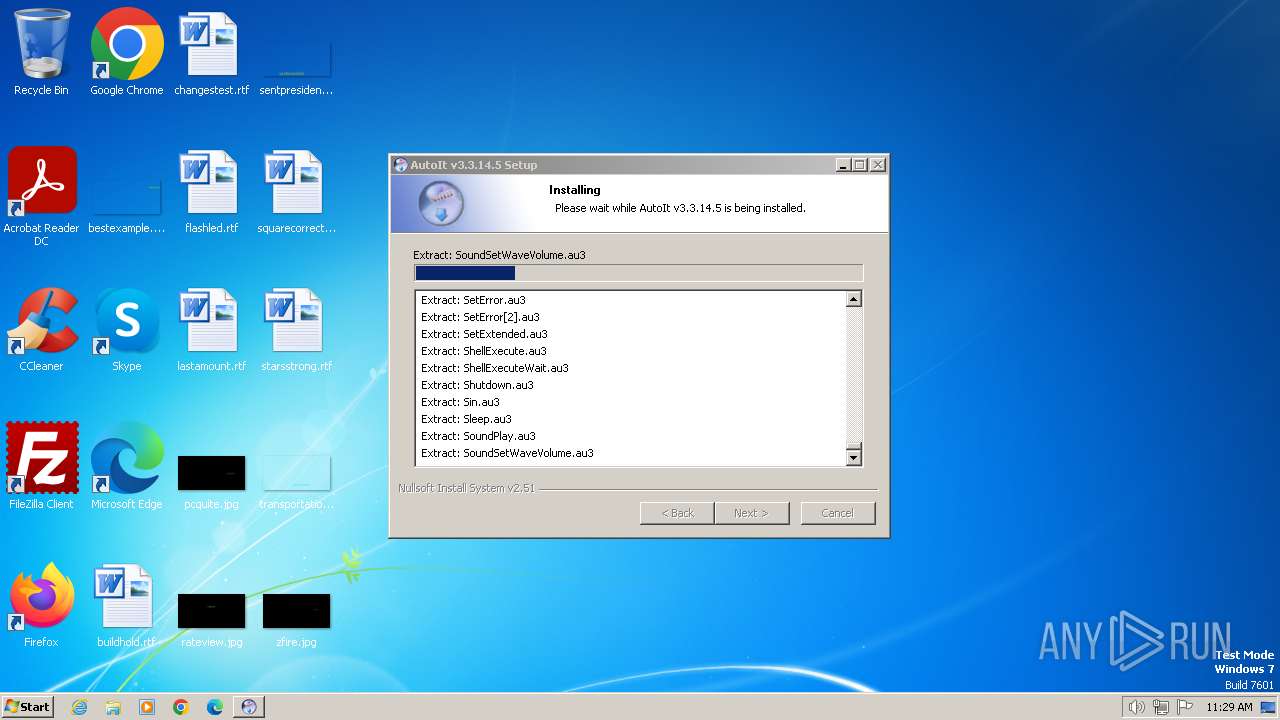The height and width of the screenshot is (720, 1280).
Task: Click the log line 'Extract: SetError.au3'
Action: 473,300
